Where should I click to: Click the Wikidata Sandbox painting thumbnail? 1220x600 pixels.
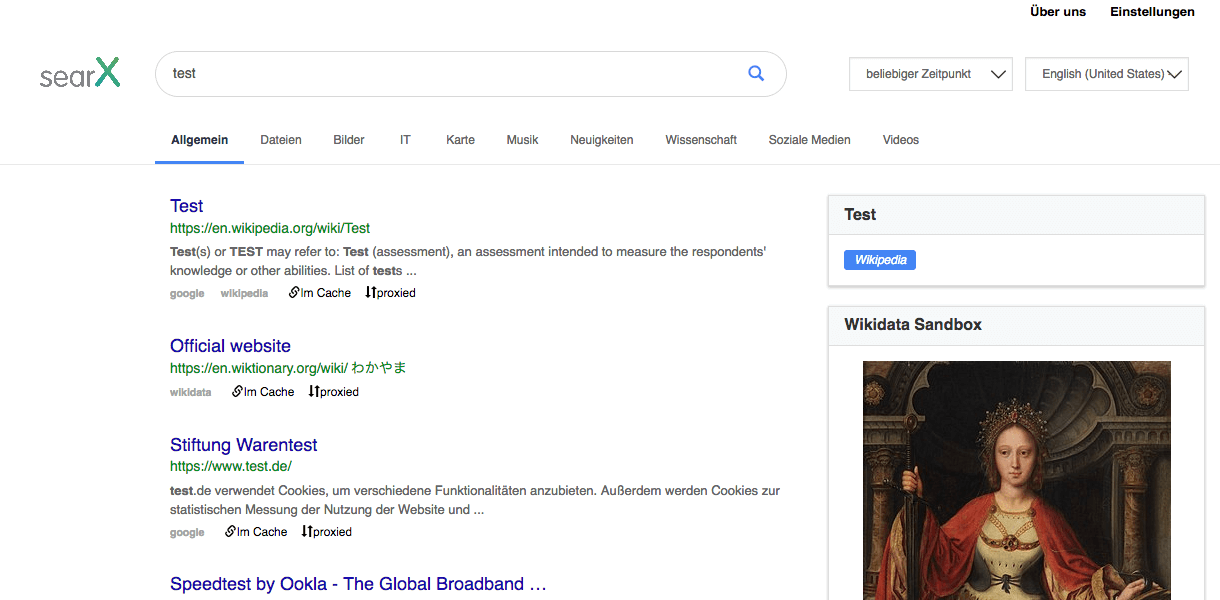click(x=1016, y=480)
